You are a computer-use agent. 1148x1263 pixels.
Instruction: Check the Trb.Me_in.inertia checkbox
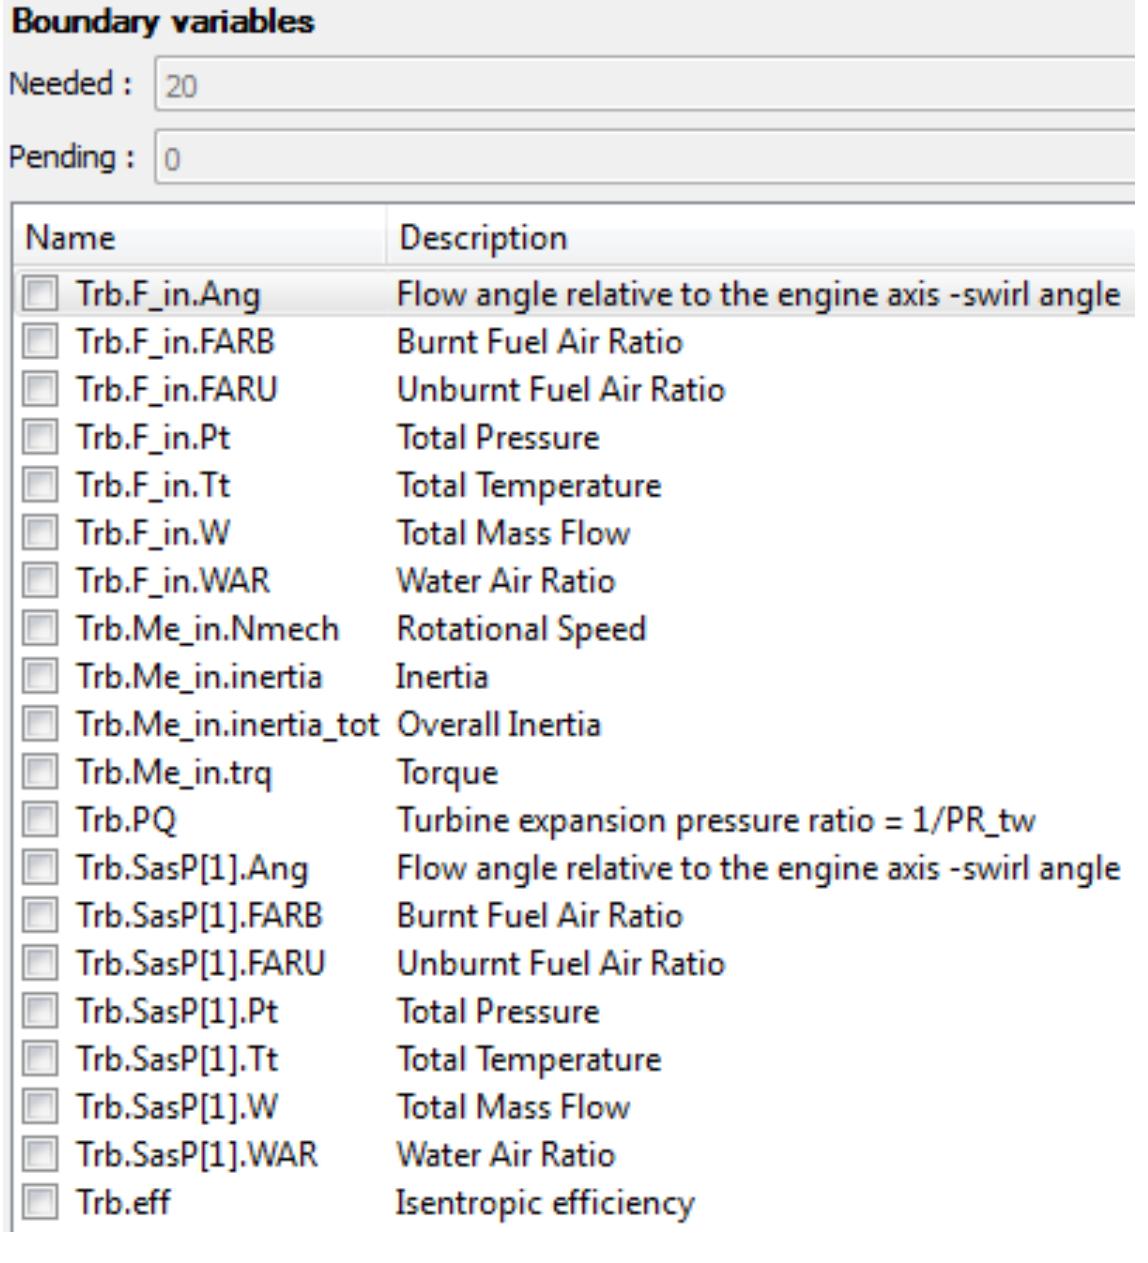(42, 678)
